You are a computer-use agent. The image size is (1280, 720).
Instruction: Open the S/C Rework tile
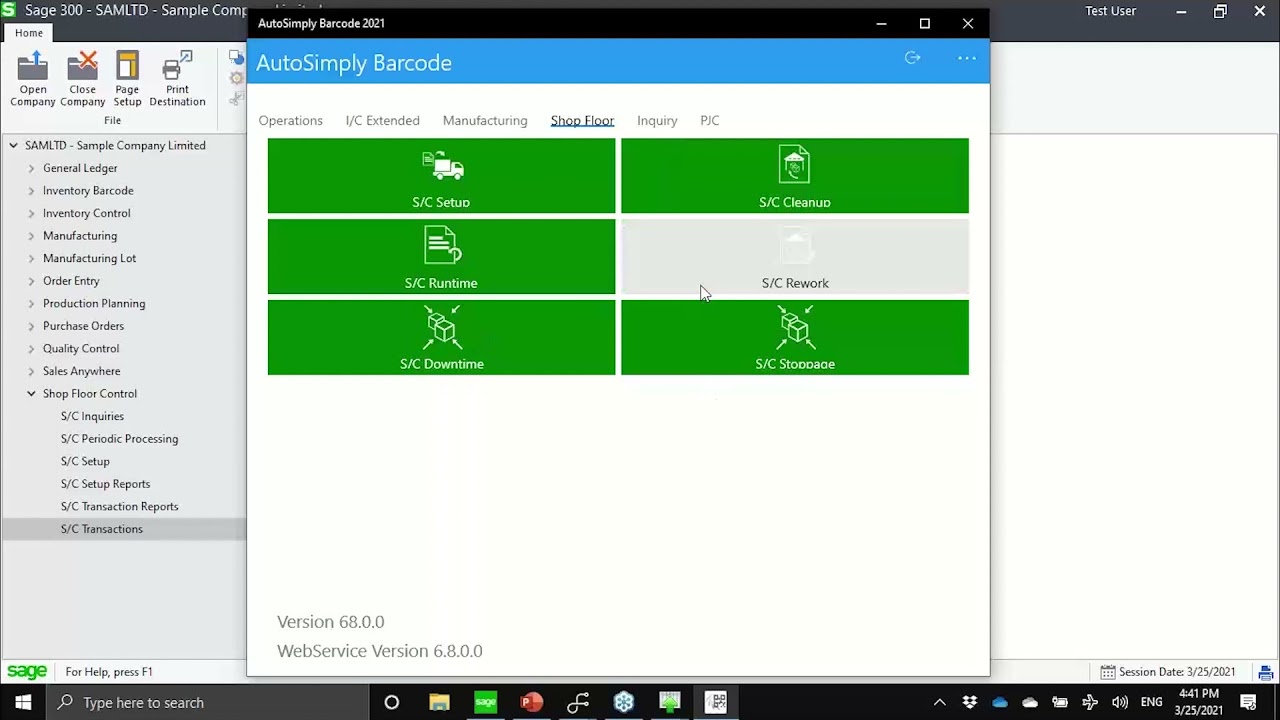pos(795,257)
